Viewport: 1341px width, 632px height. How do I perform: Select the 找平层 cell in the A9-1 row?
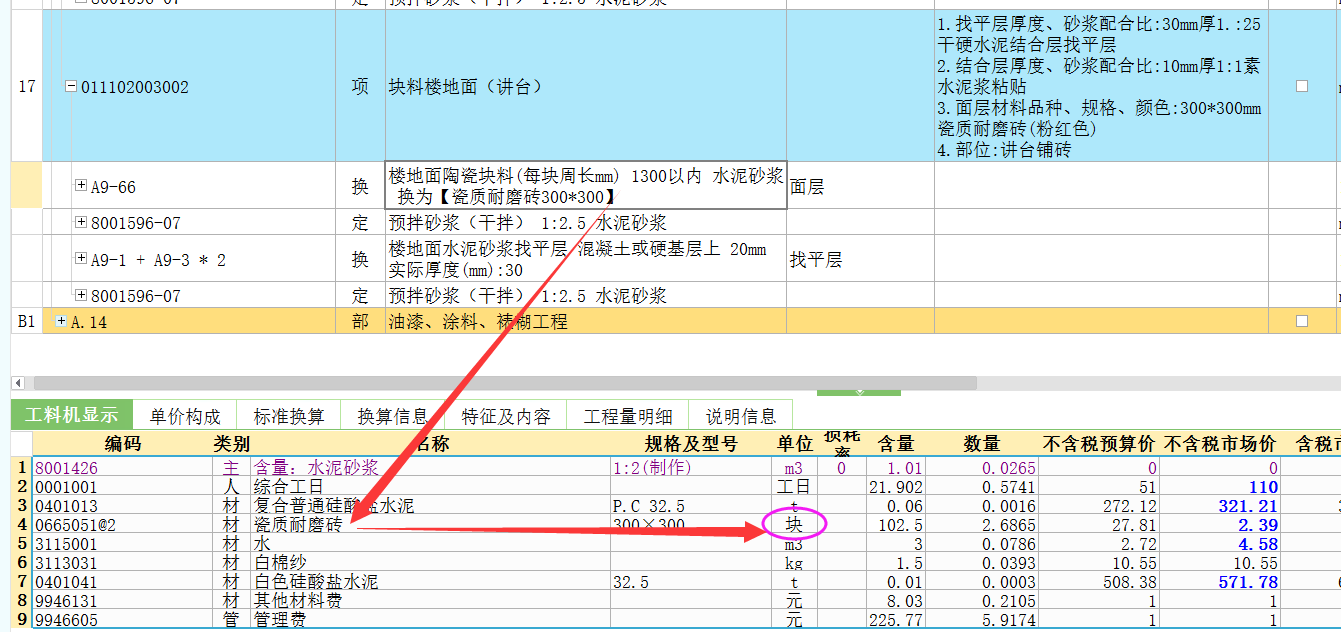[x=861, y=259]
